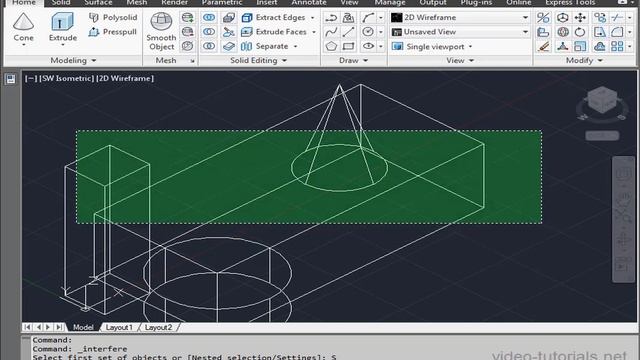Open the Separate dropdown arrow

[x=296, y=47]
